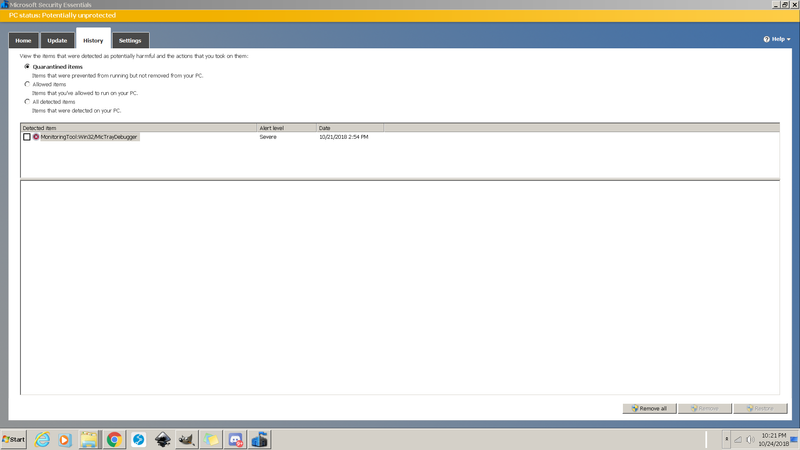Restore down the Security Essentials window
The height and width of the screenshot is (450, 800).
point(785,5)
